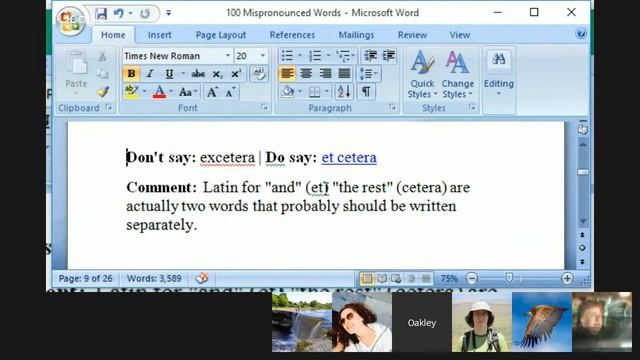Redo the last action
The width and height of the screenshot is (640, 360).
(145, 13)
